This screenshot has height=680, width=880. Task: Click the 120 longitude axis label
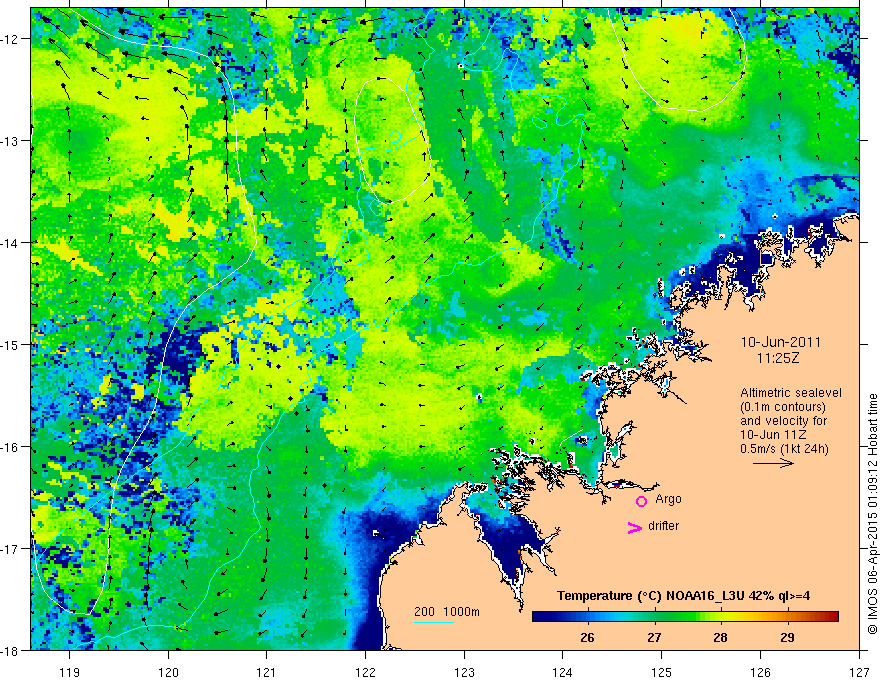coord(168,672)
